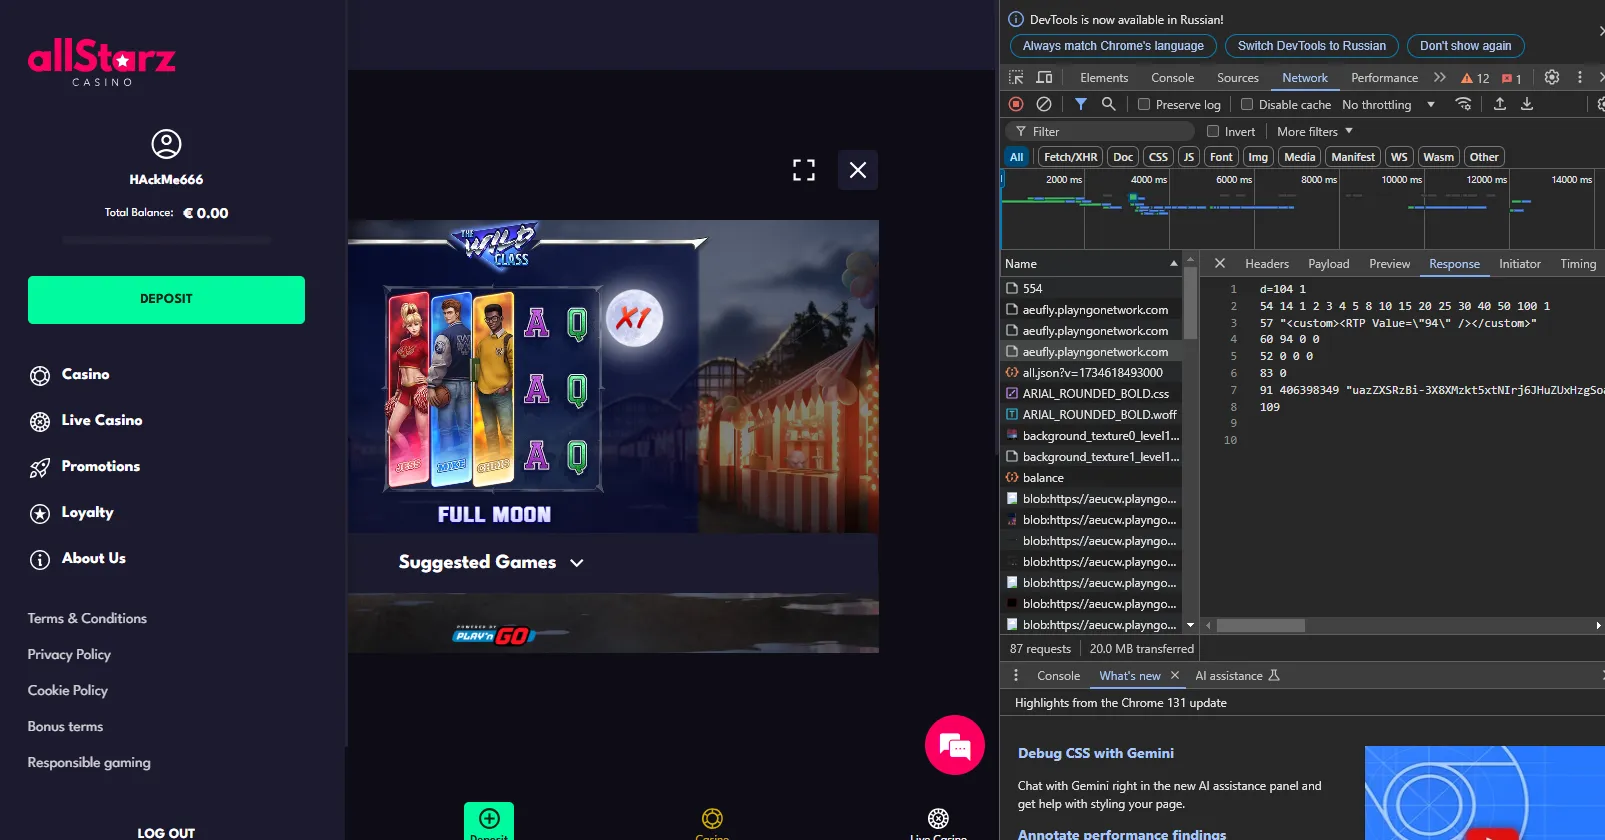The width and height of the screenshot is (1605, 840).
Task: Click the Loyalty star icon
Action: pyautogui.click(x=40, y=514)
